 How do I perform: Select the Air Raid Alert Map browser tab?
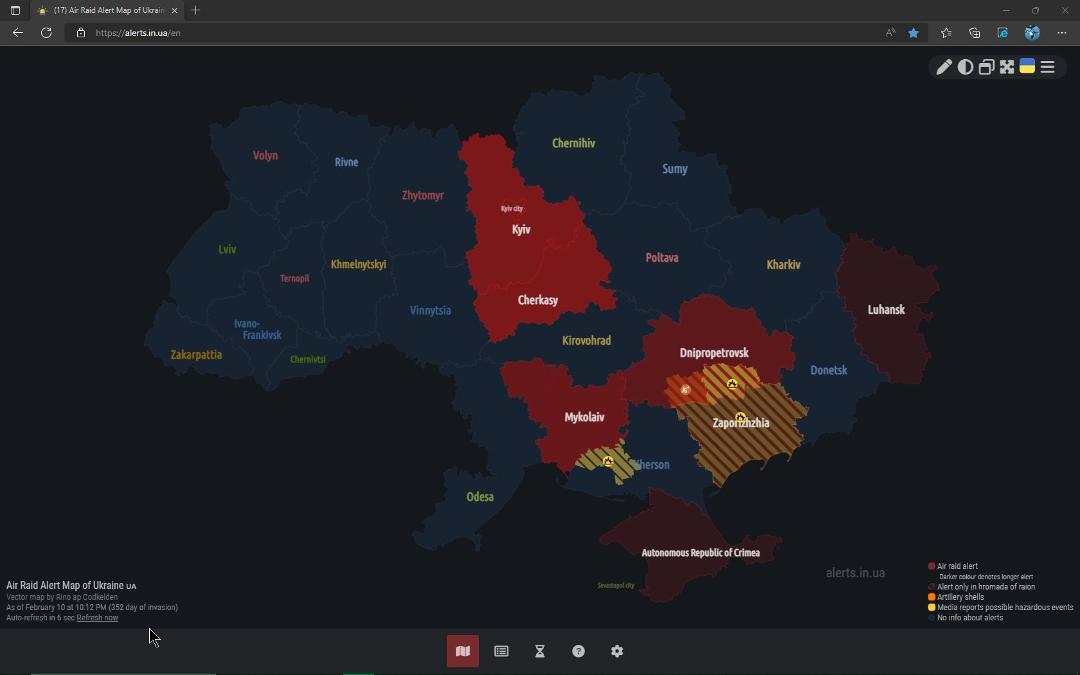click(108, 10)
